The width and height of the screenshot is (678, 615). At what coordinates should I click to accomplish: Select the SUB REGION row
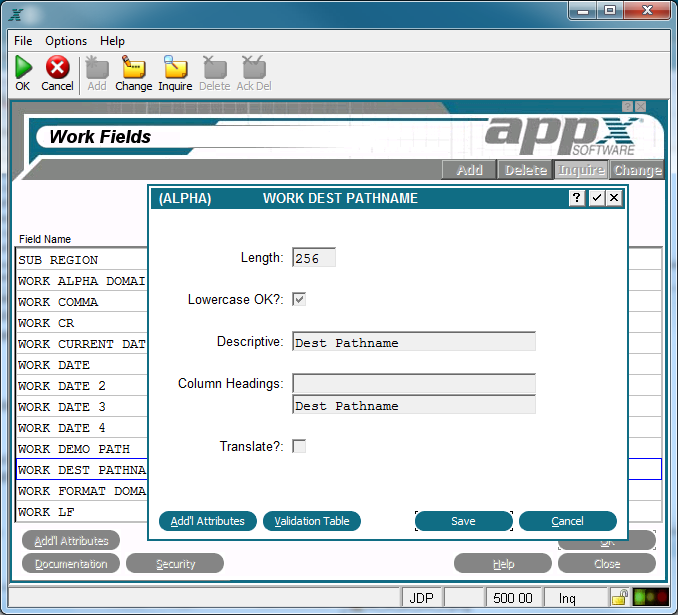click(x=82, y=260)
